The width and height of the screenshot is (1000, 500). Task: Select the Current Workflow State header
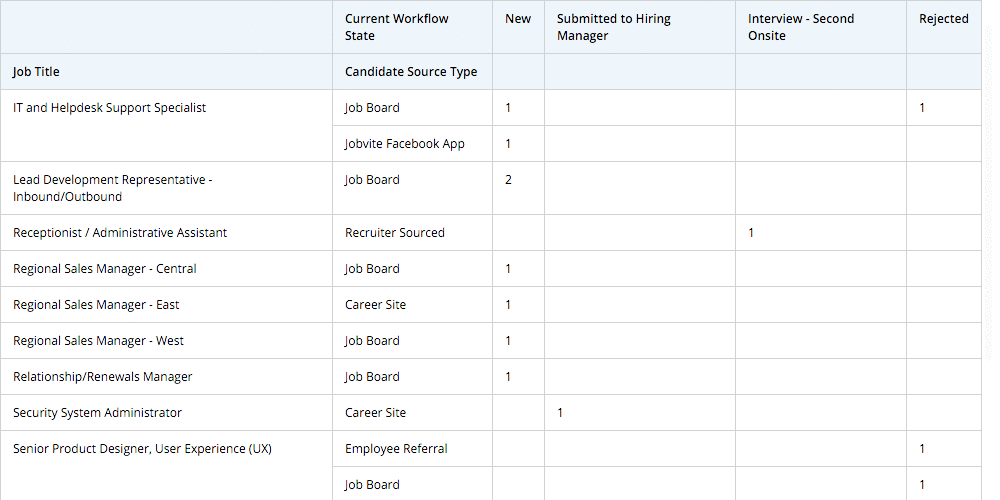click(x=396, y=27)
